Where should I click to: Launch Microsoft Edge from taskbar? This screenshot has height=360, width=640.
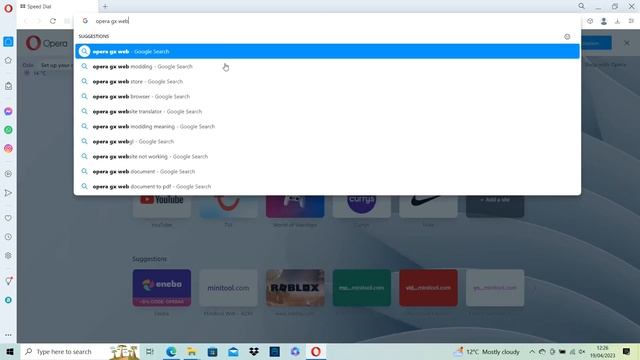171,351
